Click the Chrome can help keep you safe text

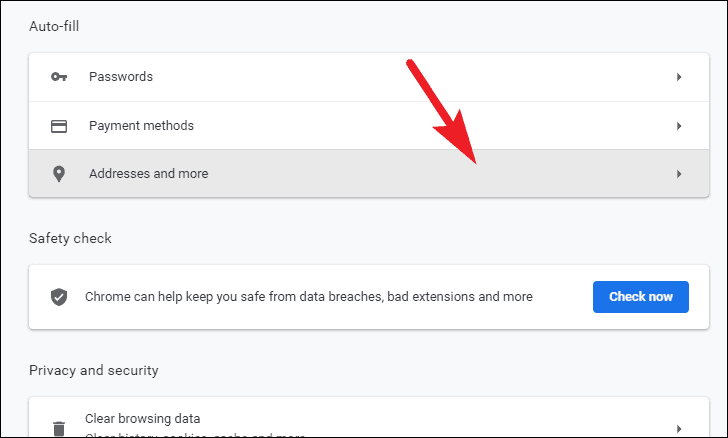tap(309, 297)
